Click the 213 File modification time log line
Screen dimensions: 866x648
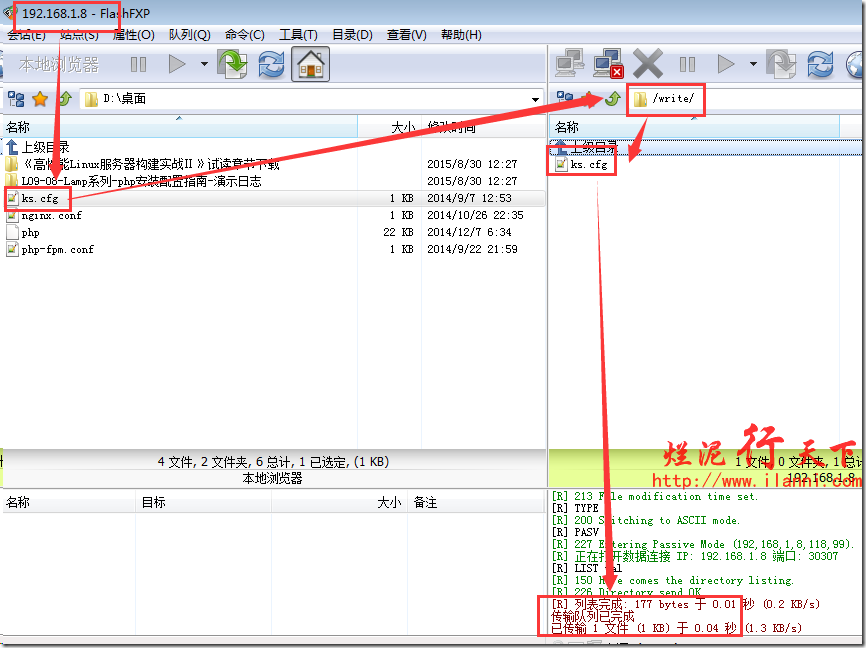click(x=654, y=497)
